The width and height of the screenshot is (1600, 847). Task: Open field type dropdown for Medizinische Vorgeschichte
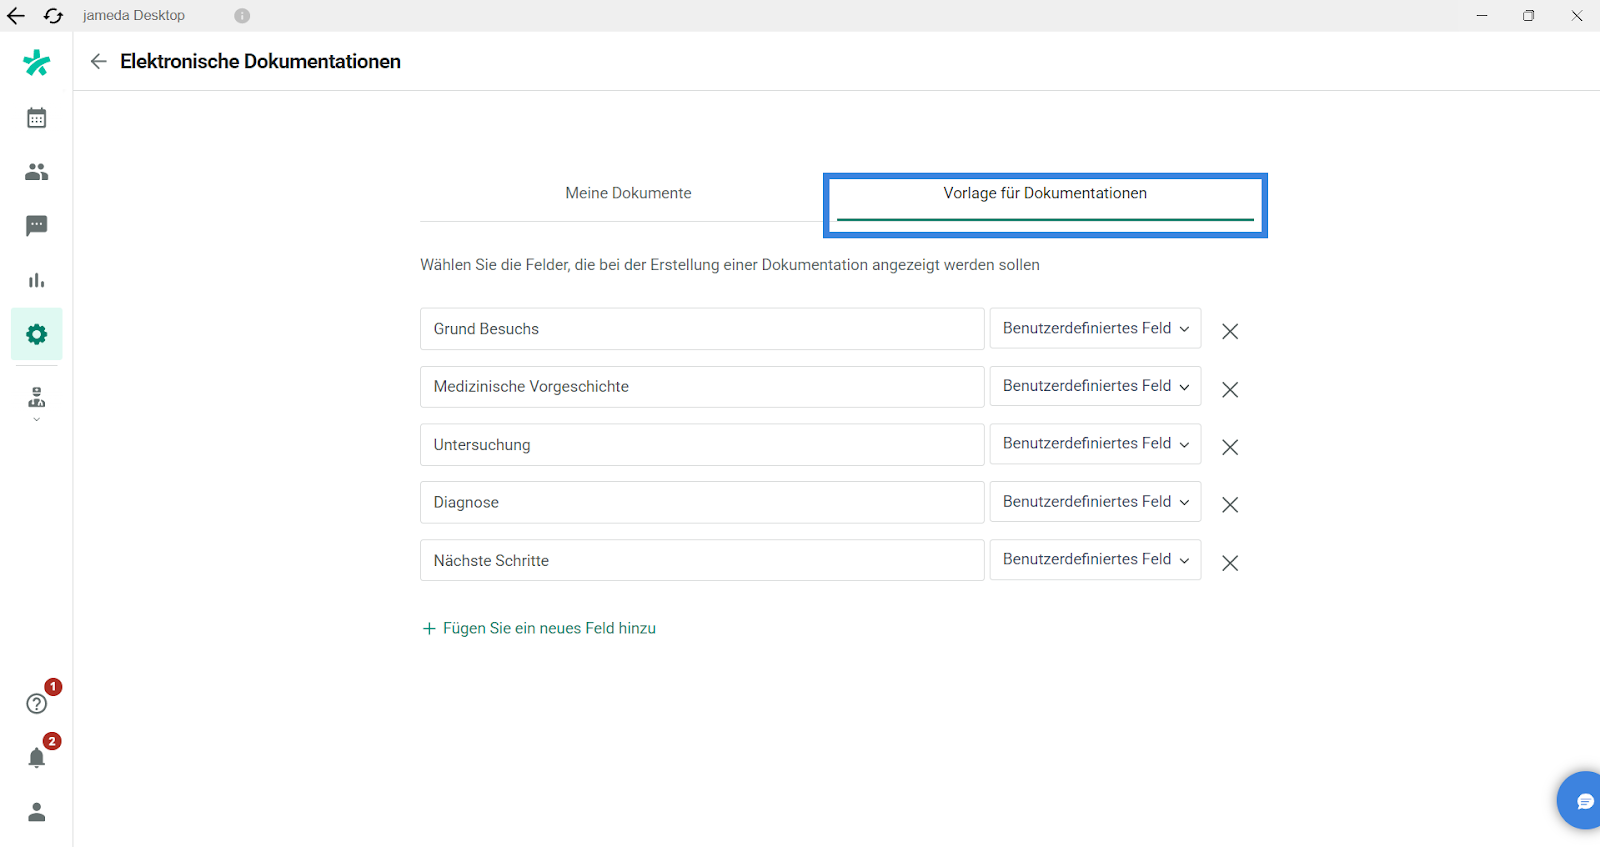click(x=1095, y=386)
